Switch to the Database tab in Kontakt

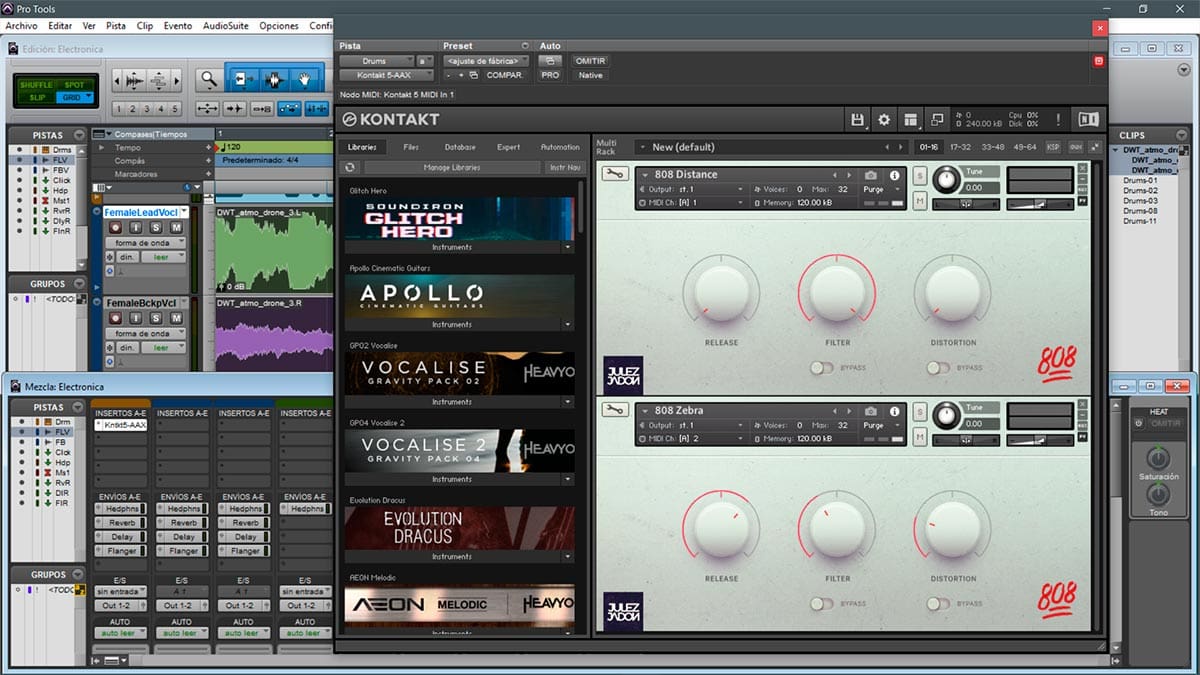(x=460, y=147)
